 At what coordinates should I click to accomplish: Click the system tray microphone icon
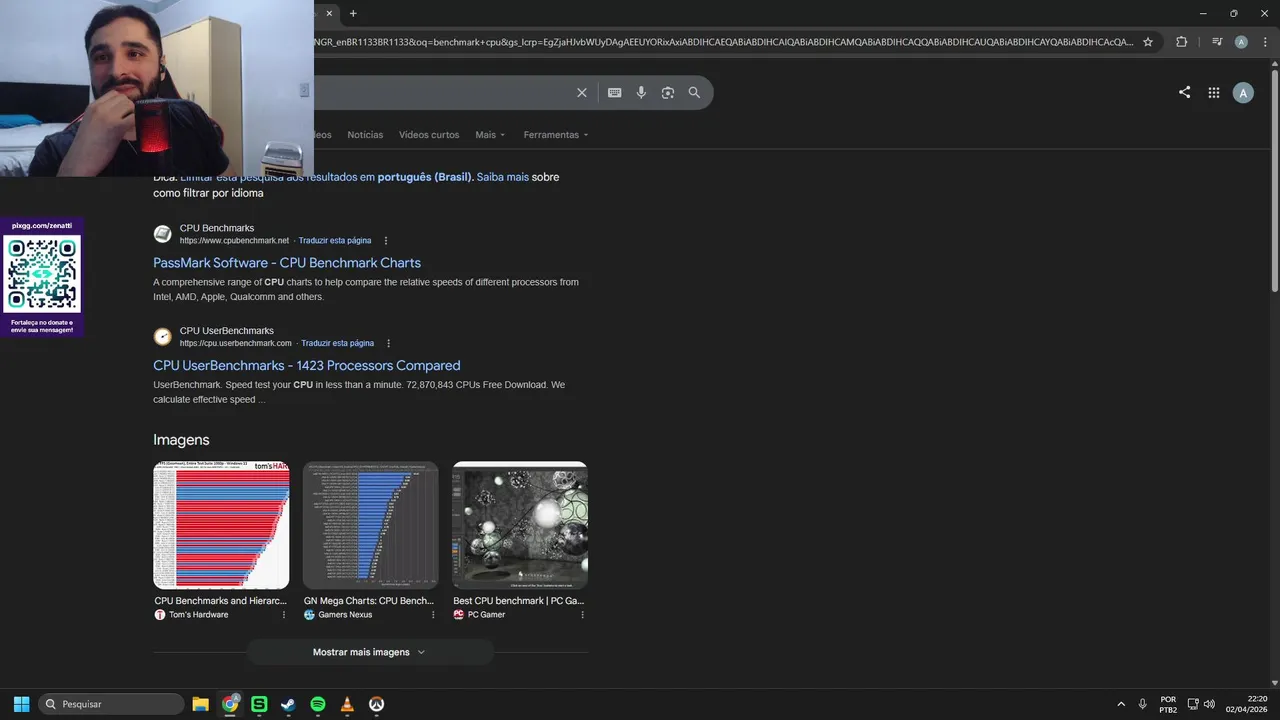pyautogui.click(x=1142, y=704)
